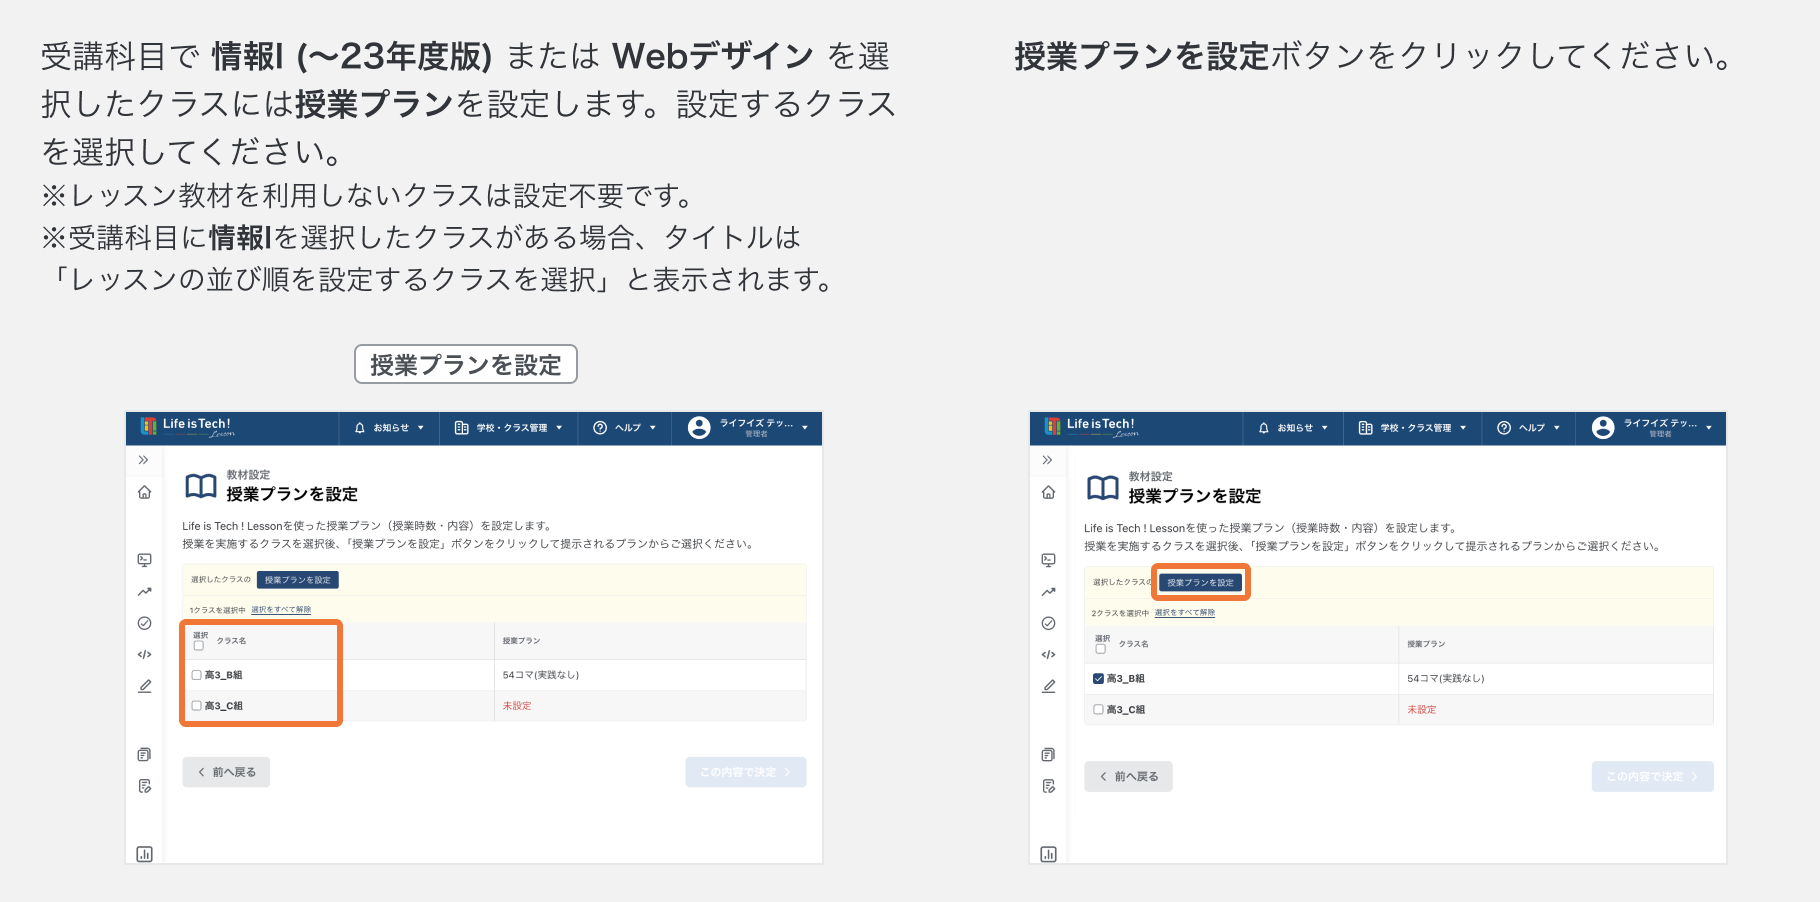Expand sidebar chevrons in right screenshot
Screen dimensions: 1820x902
point(1048,460)
